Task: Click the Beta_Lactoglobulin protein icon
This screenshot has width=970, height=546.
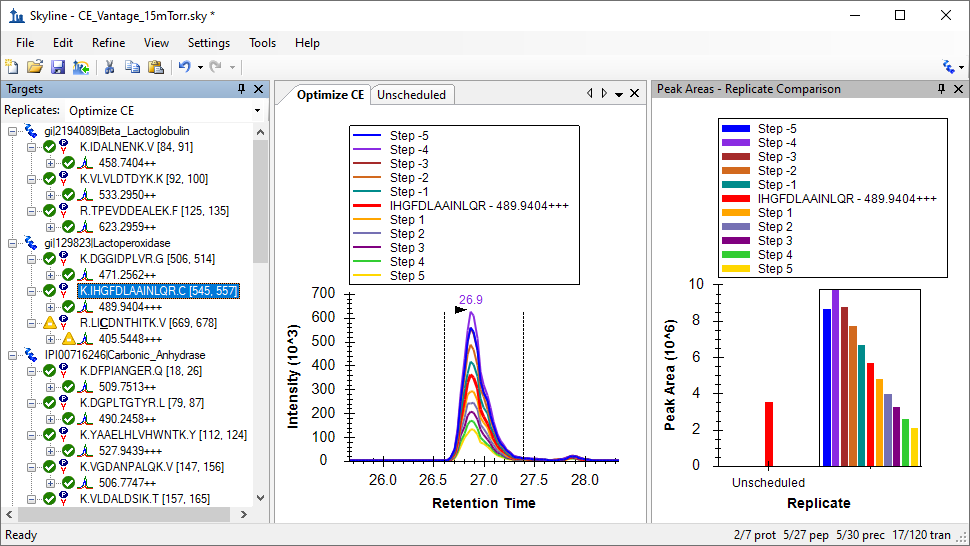Action: click(30, 130)
